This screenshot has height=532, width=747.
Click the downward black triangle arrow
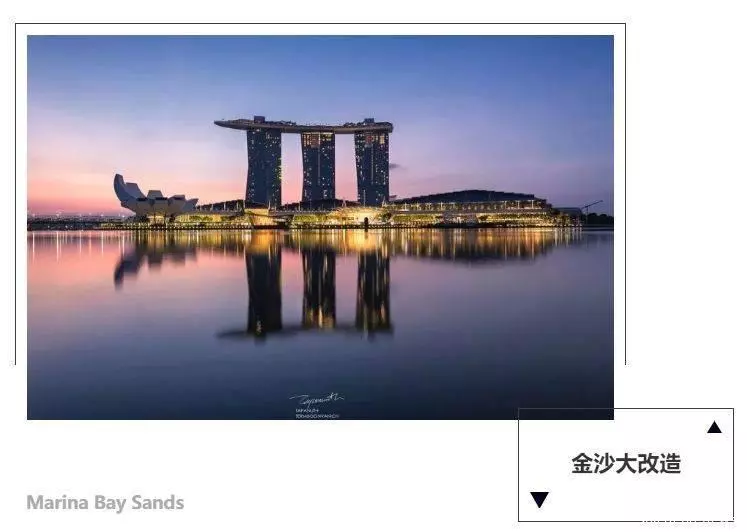coord(539,500)
